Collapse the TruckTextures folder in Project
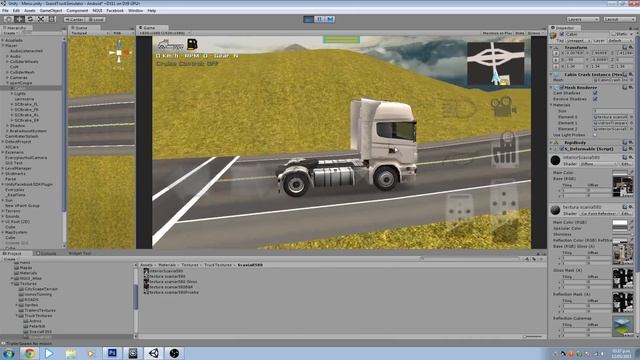 pyautogui.click(x=17, y=316)
